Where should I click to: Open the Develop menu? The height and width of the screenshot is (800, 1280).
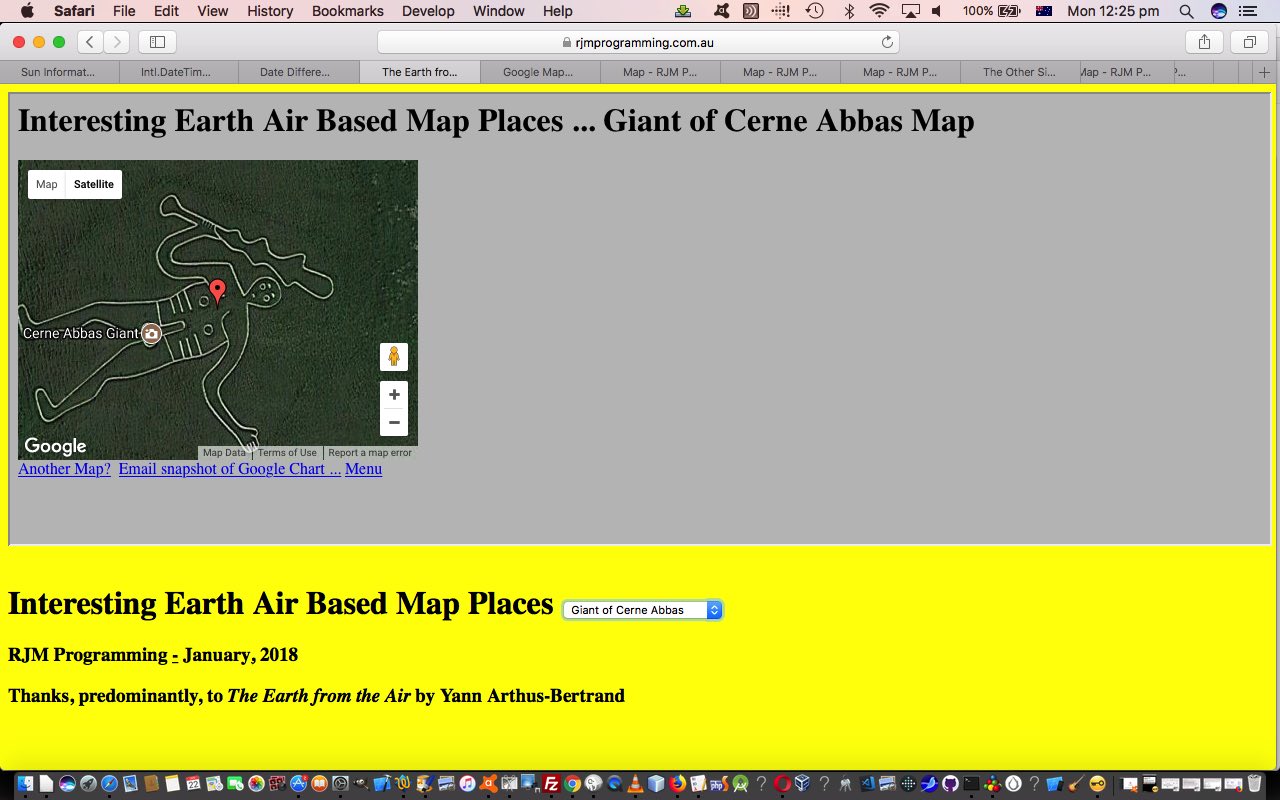click(428, 11)
